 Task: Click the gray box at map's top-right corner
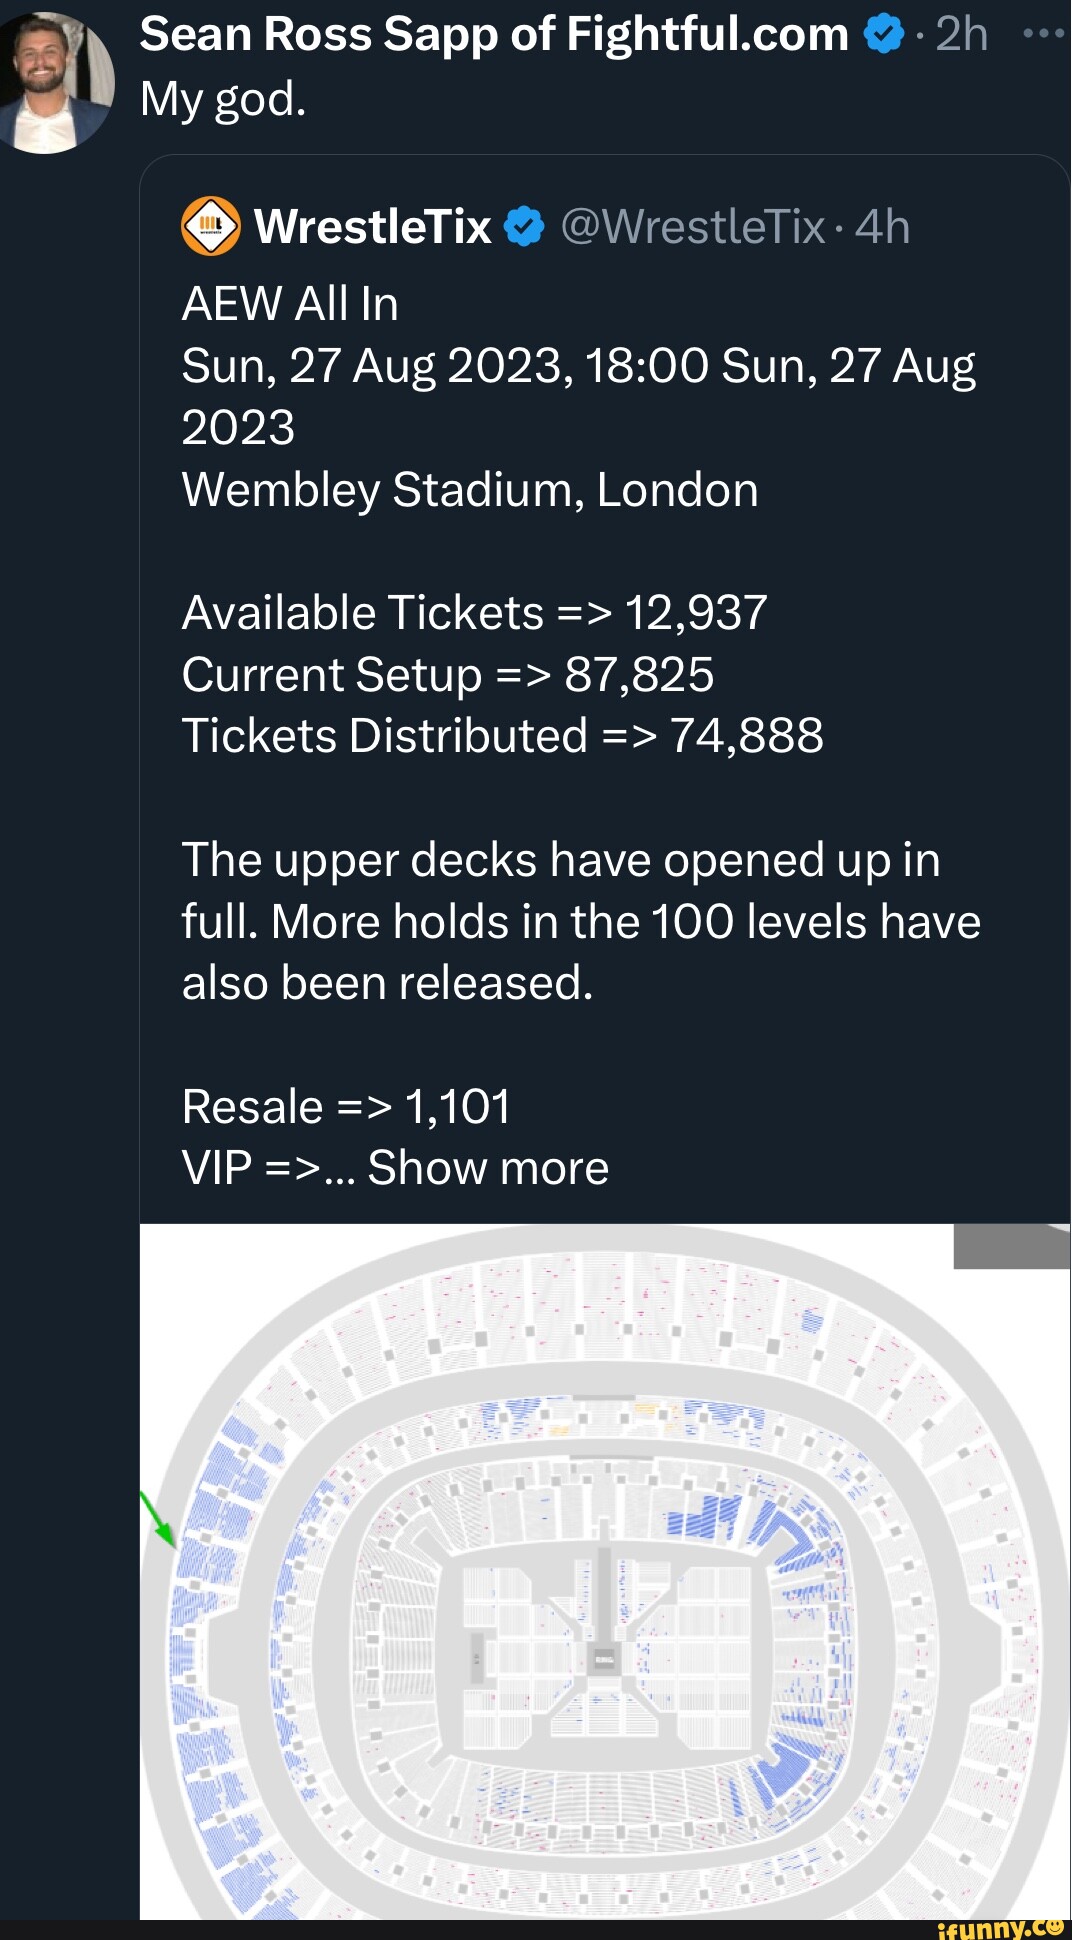1011,1247
